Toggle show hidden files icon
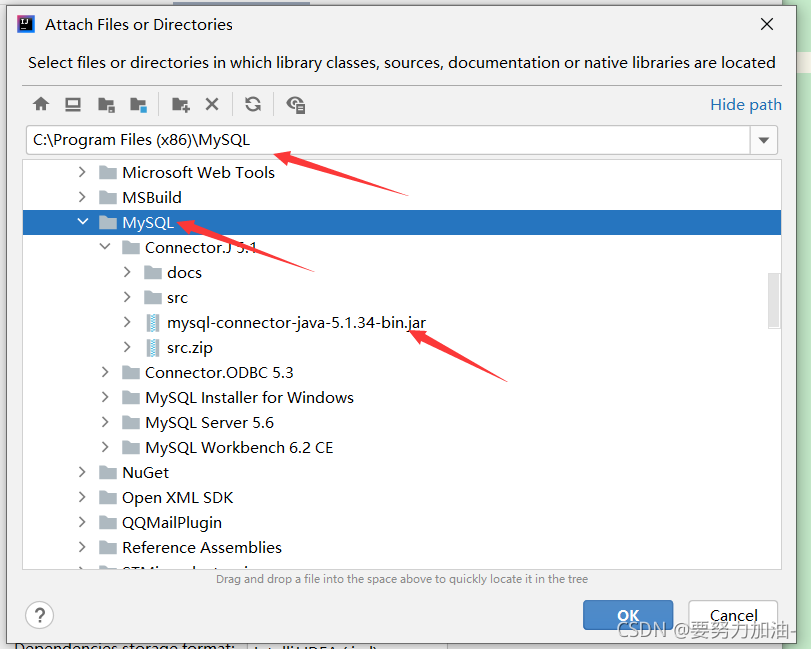Image resolution: width=811 pixels, height=649 pixels. tap(296, 104)
